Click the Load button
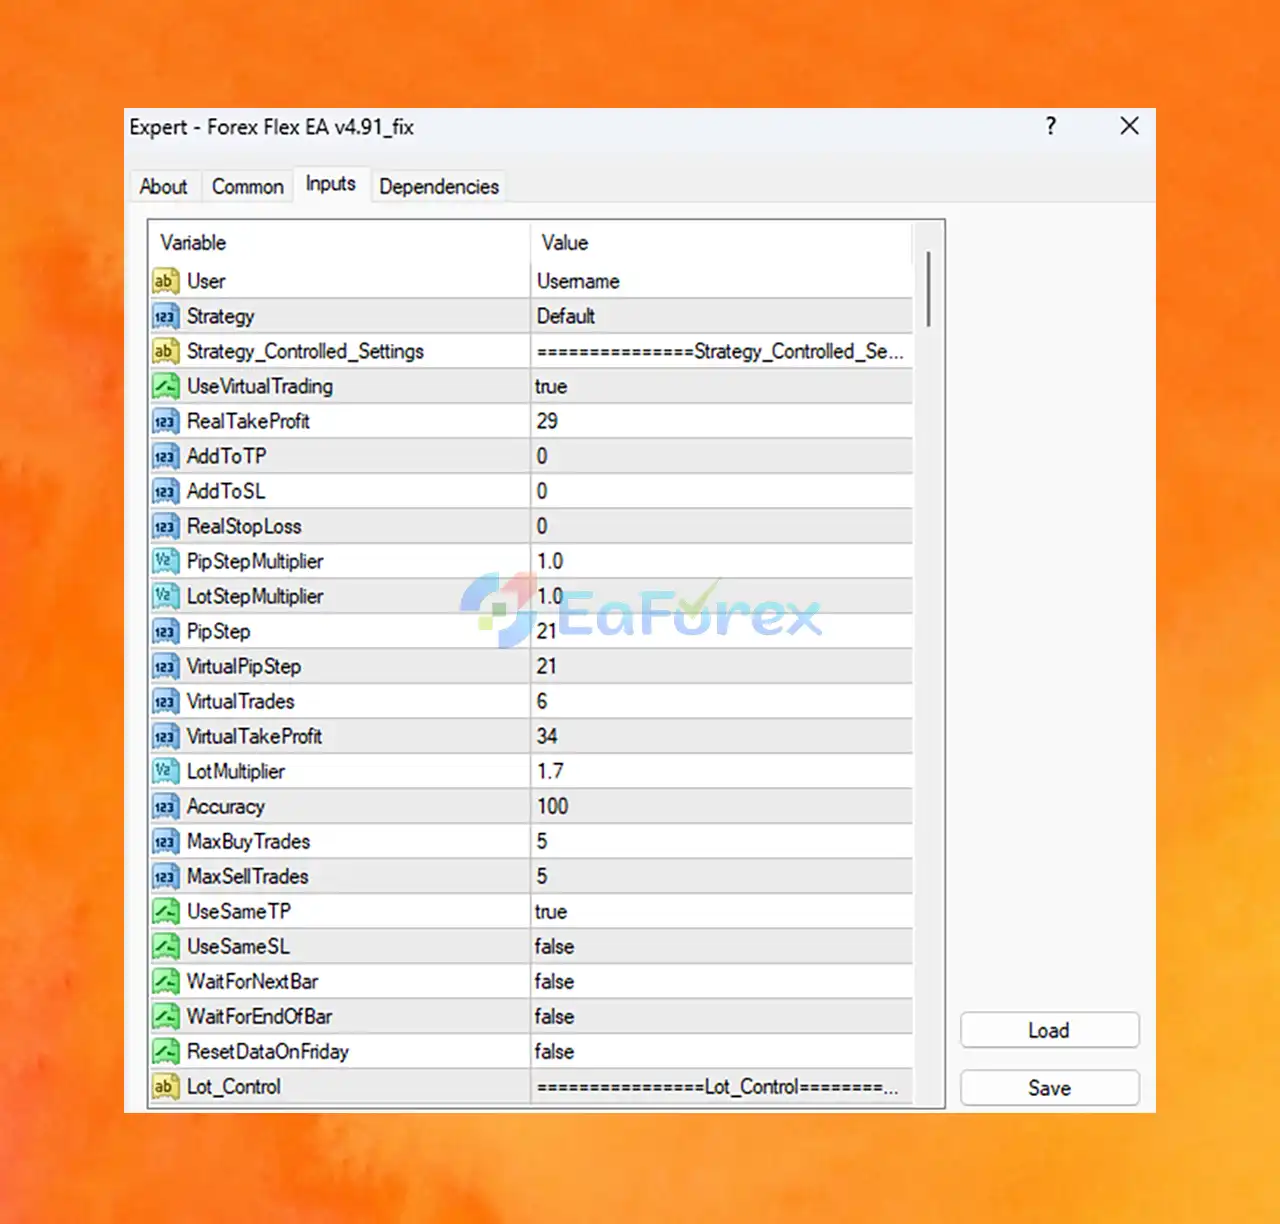This screenshot has height=1224, width=1280. pos(1049,1030)
